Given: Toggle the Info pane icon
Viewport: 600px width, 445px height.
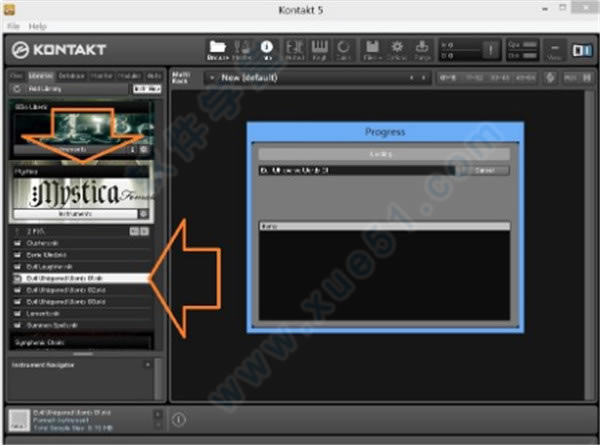Looking at the screenshot, I should pyautogui.click(x=267, y=50).
